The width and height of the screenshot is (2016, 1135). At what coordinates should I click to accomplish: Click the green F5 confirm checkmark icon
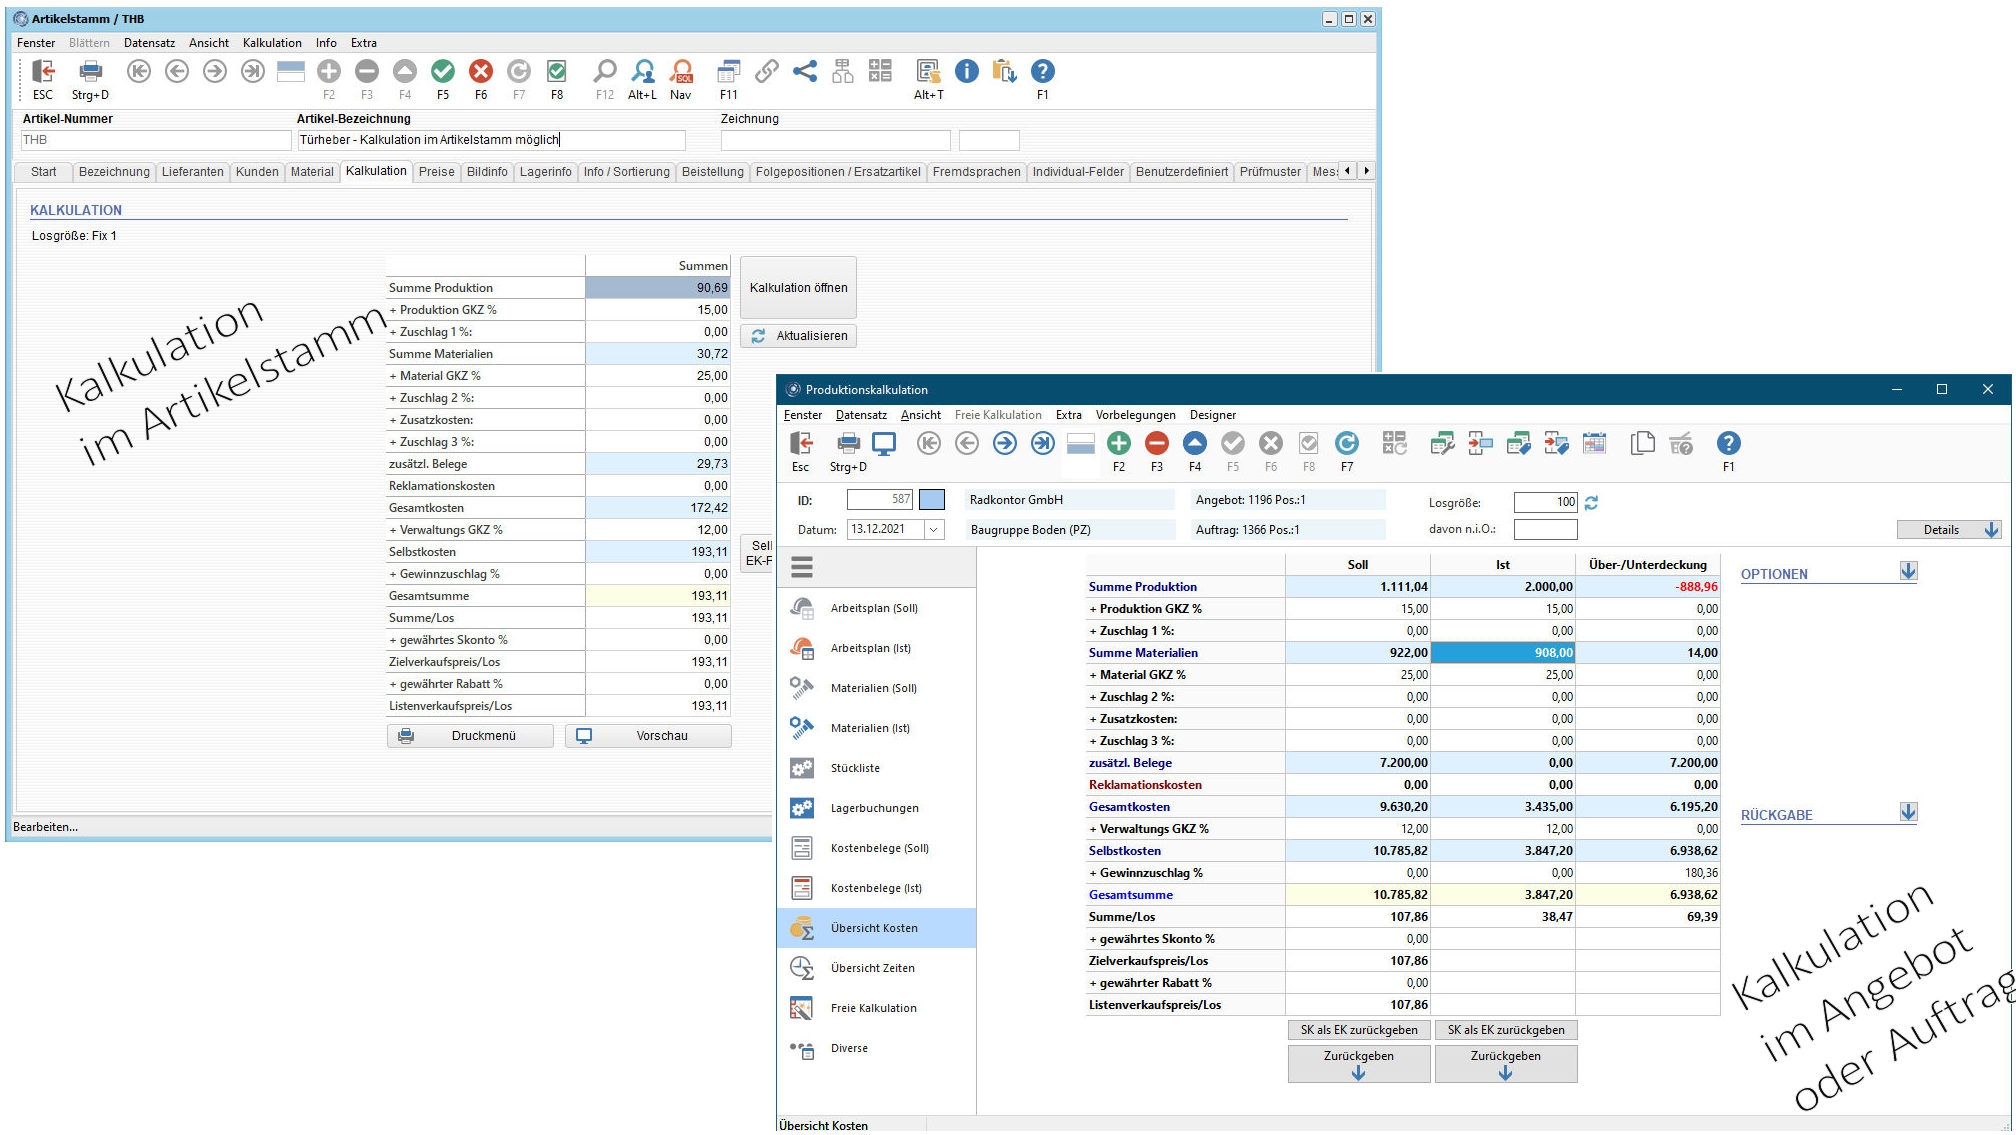pyautogui.click(x=443, y=72)
